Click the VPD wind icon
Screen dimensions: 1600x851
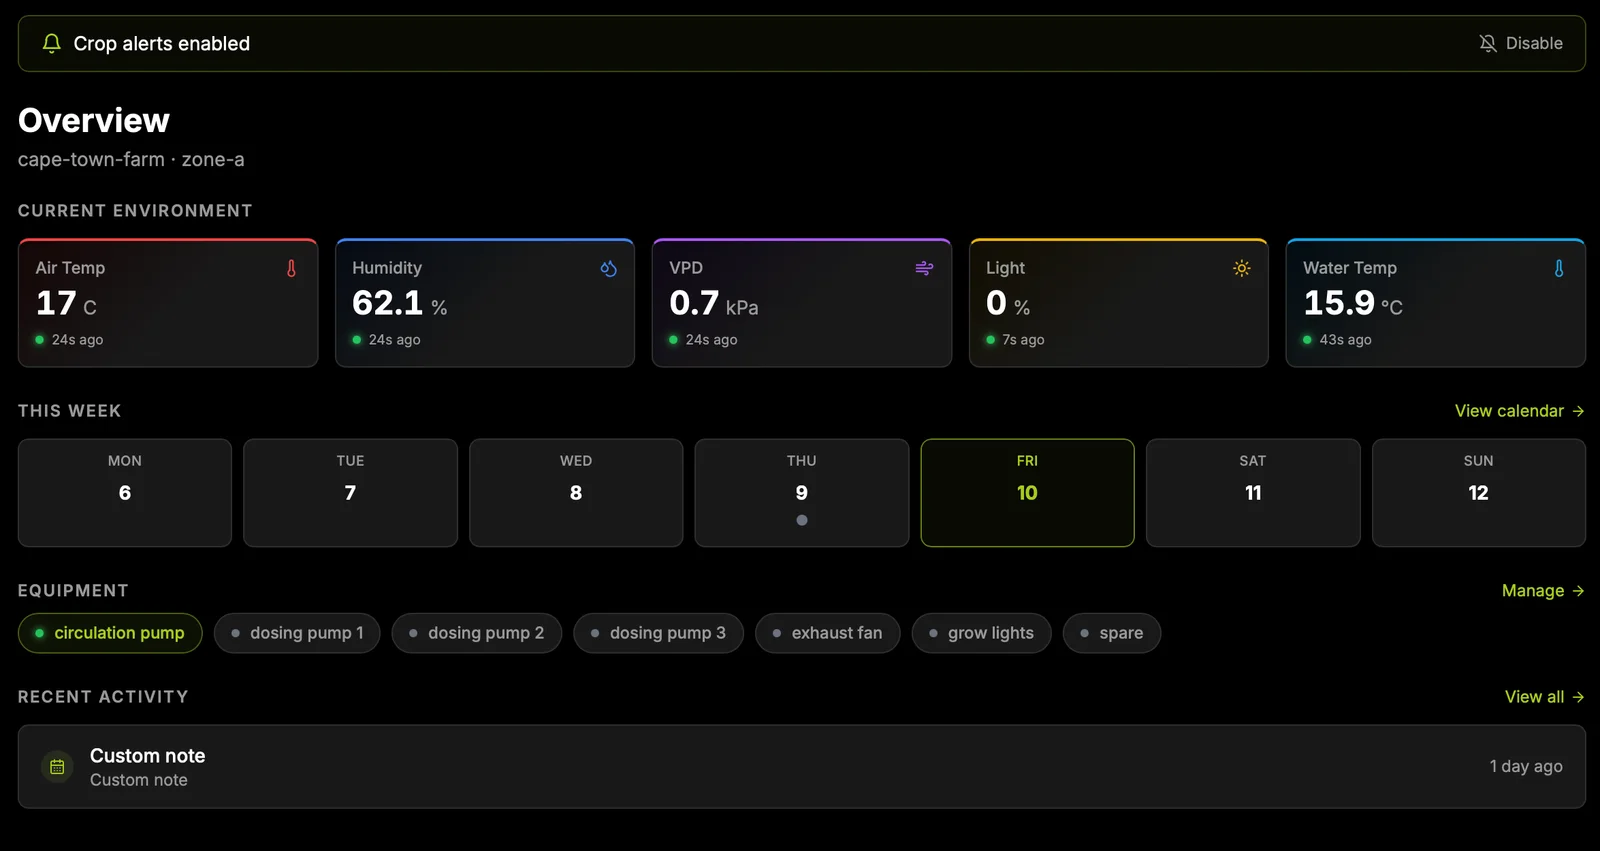[x=925, y=268]
